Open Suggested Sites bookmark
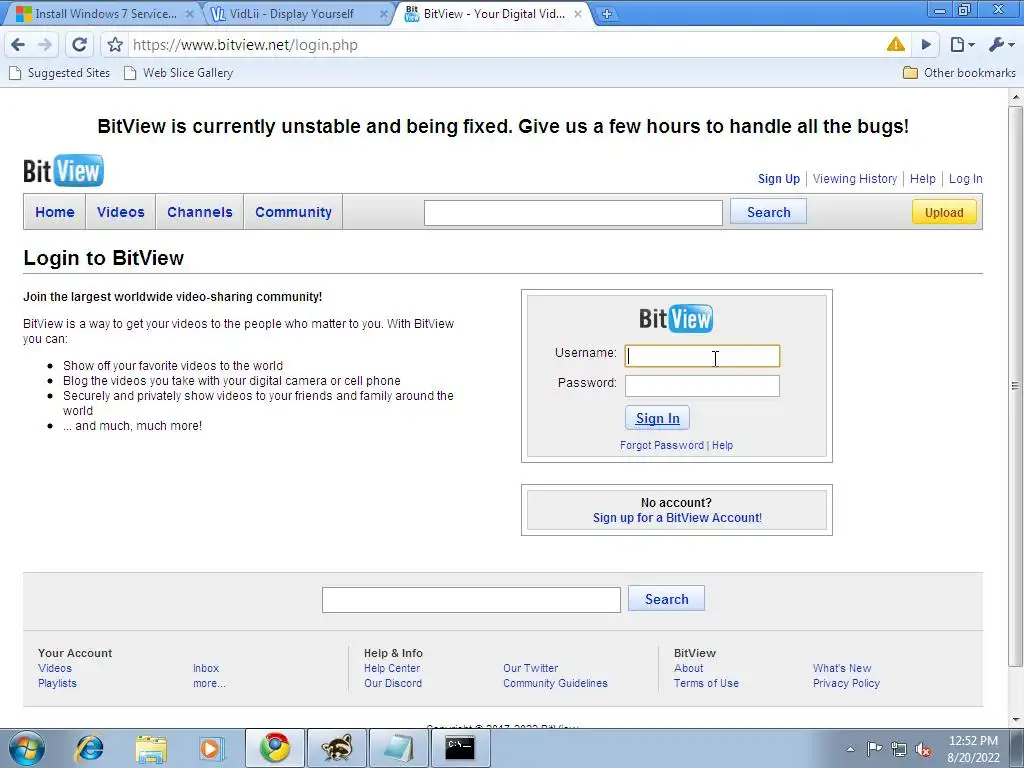Viewport: 1024px width, 768px height. [x=59, y=72]
